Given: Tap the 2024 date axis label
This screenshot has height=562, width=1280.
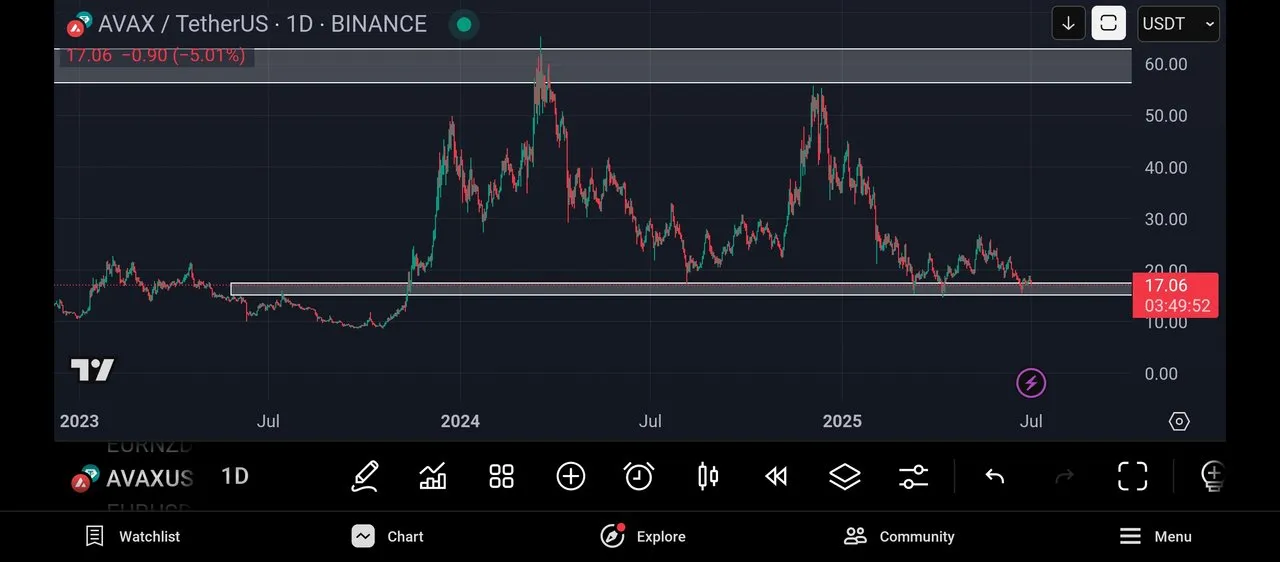Looking at the screenshot, I should coord(460,421).
